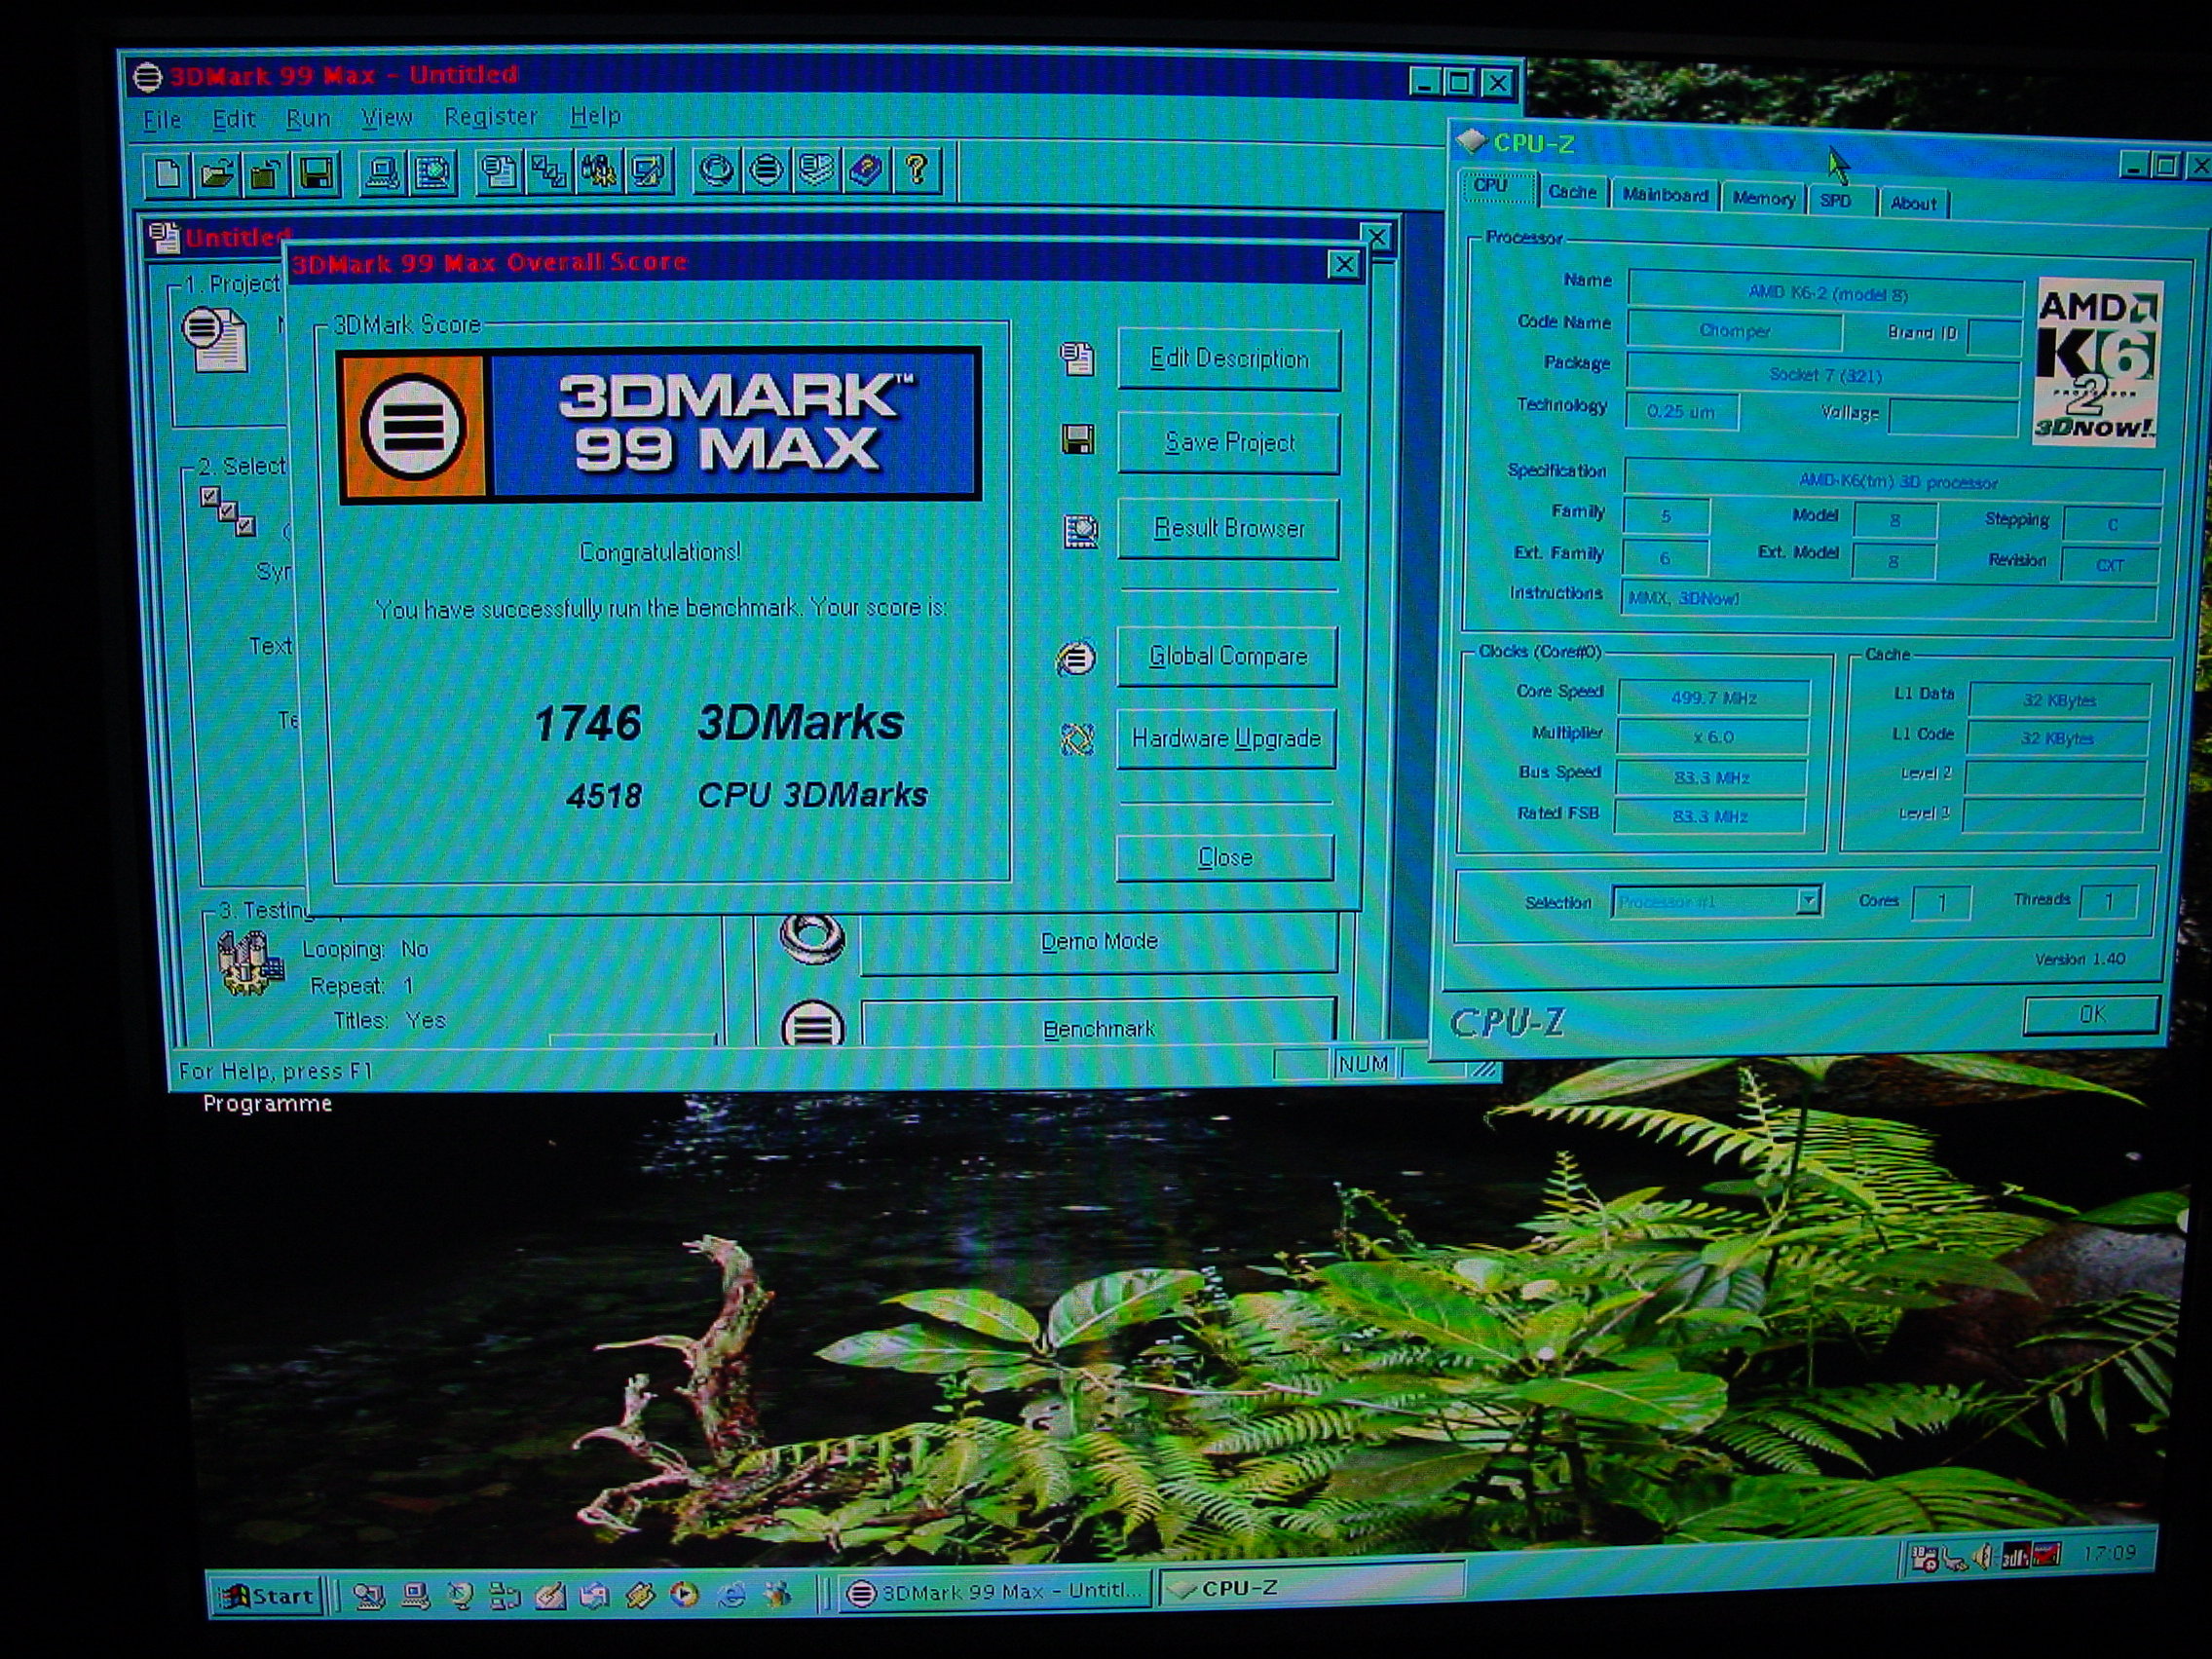Click the Save floppy toolbar icon
This screenshot has width=2212, height=1659.
point(316,174)
